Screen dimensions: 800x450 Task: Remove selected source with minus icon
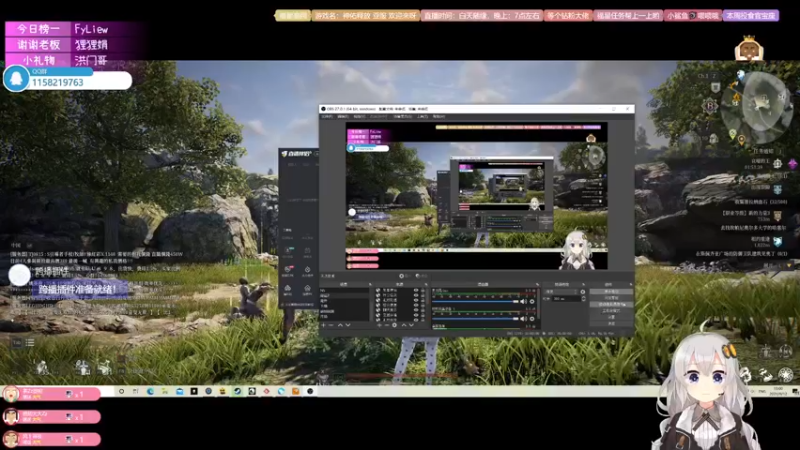387,325
